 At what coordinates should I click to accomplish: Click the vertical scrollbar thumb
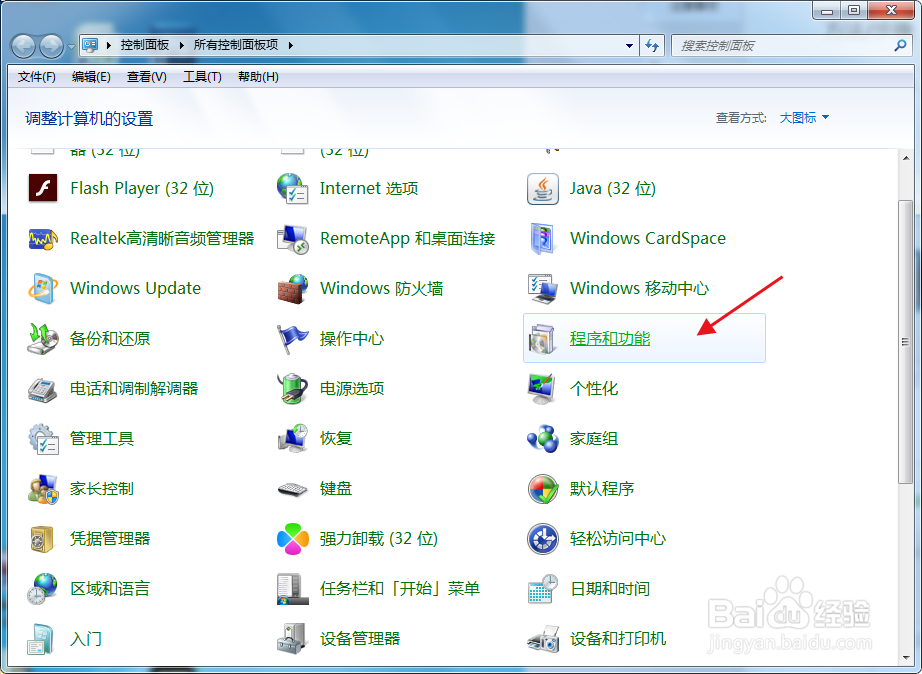tap(906, 342)
